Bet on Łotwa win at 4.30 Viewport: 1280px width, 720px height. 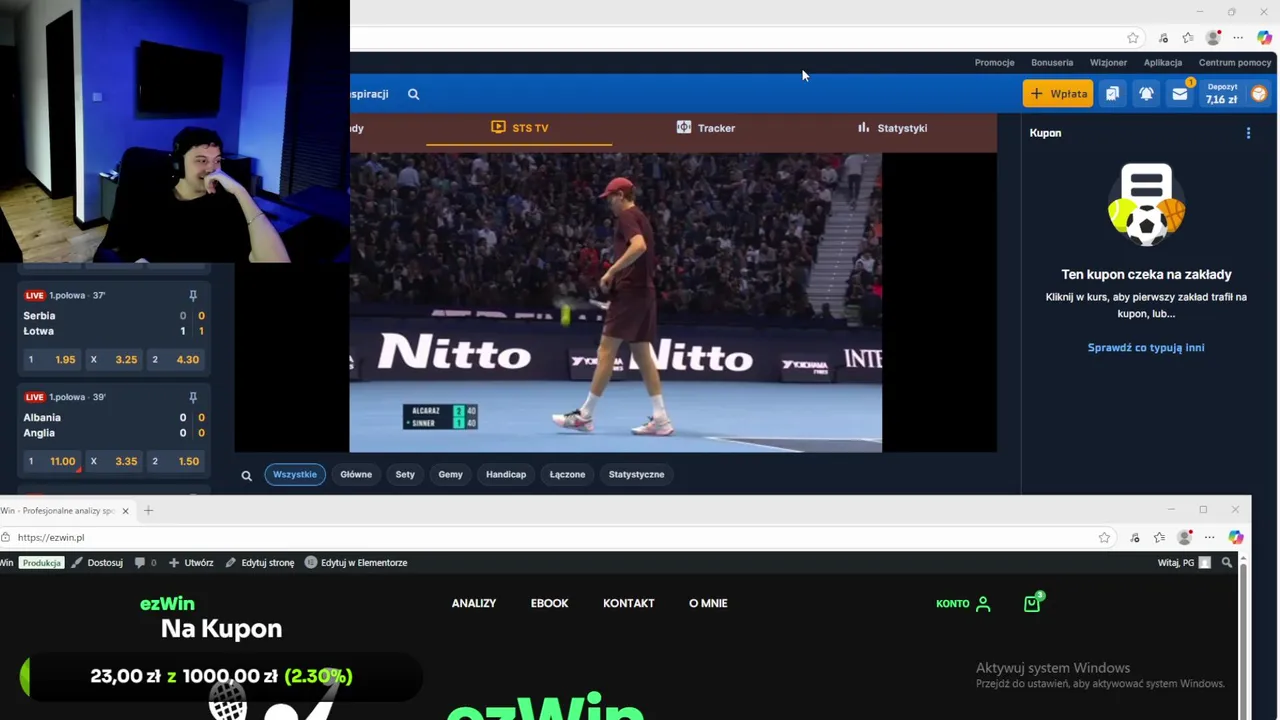coord(176,360)
